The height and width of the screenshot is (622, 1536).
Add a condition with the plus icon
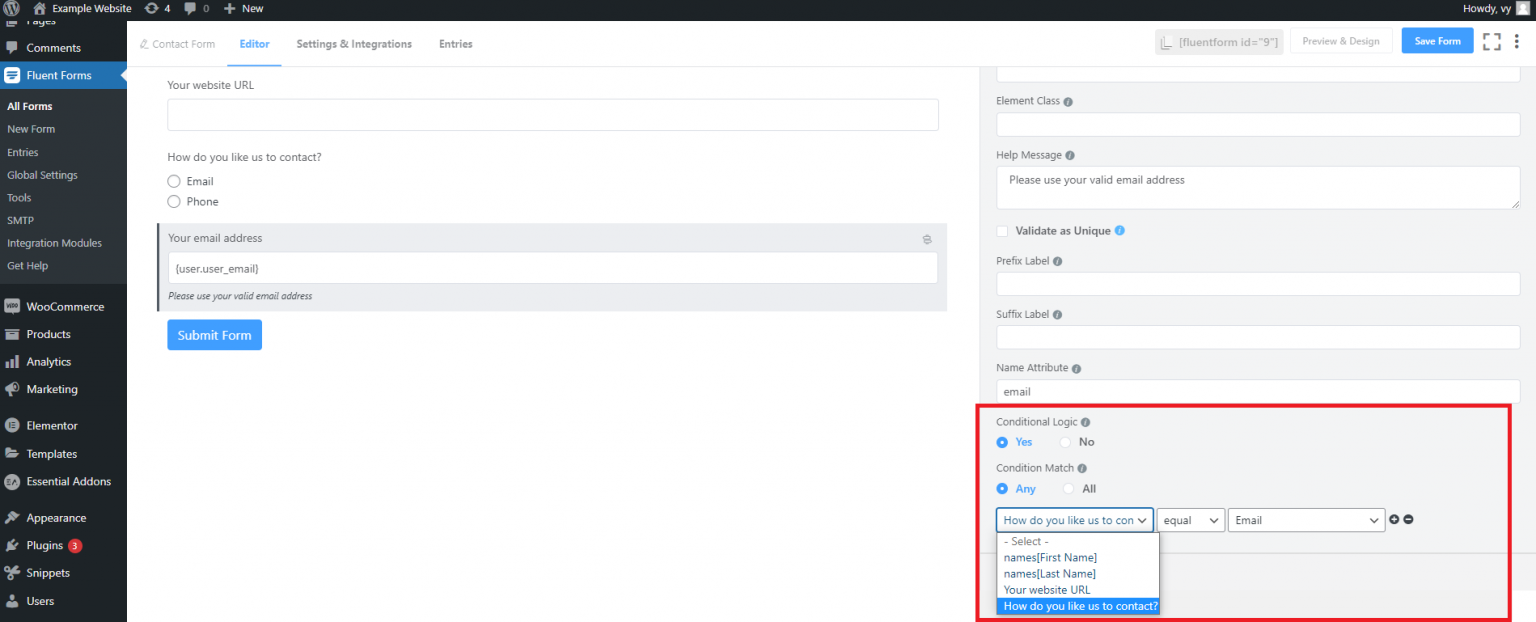click(1394, 519)
